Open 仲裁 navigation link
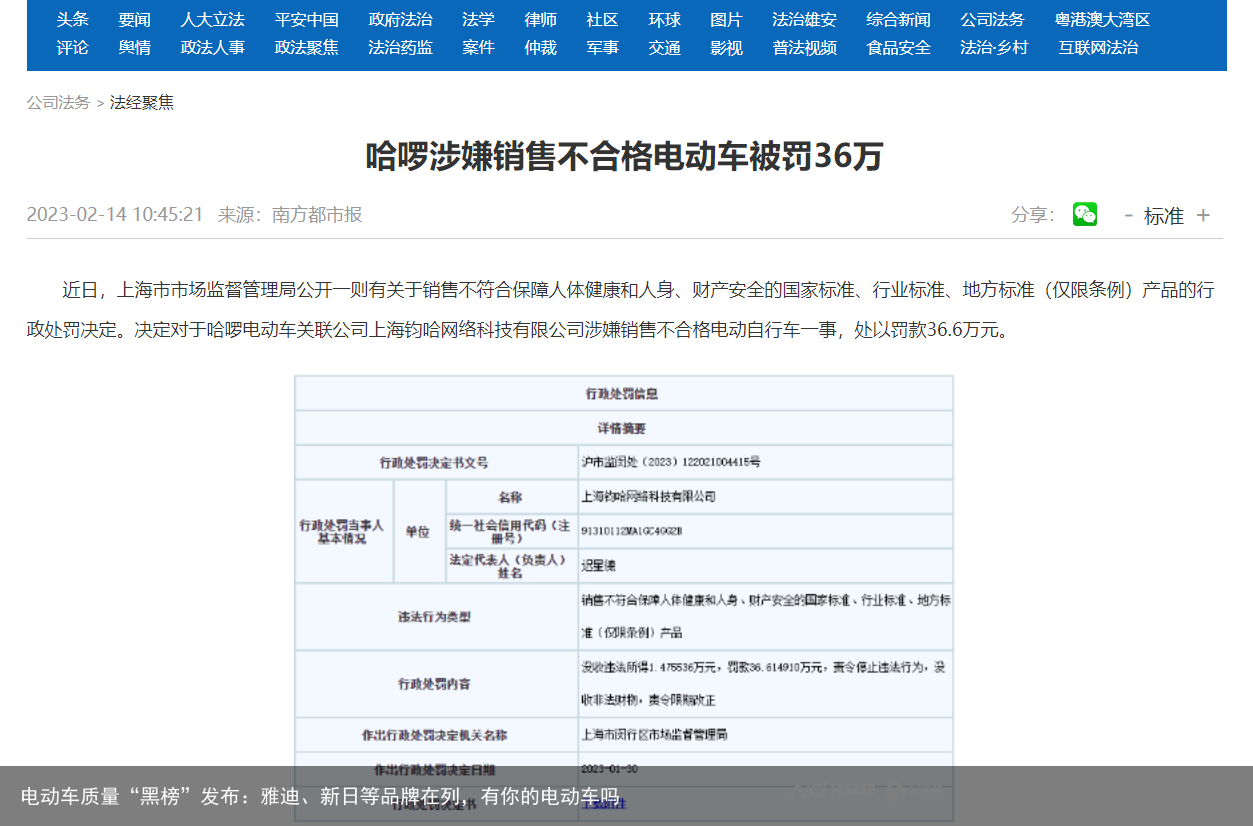 pyautogui.click(x=540, y=47)
